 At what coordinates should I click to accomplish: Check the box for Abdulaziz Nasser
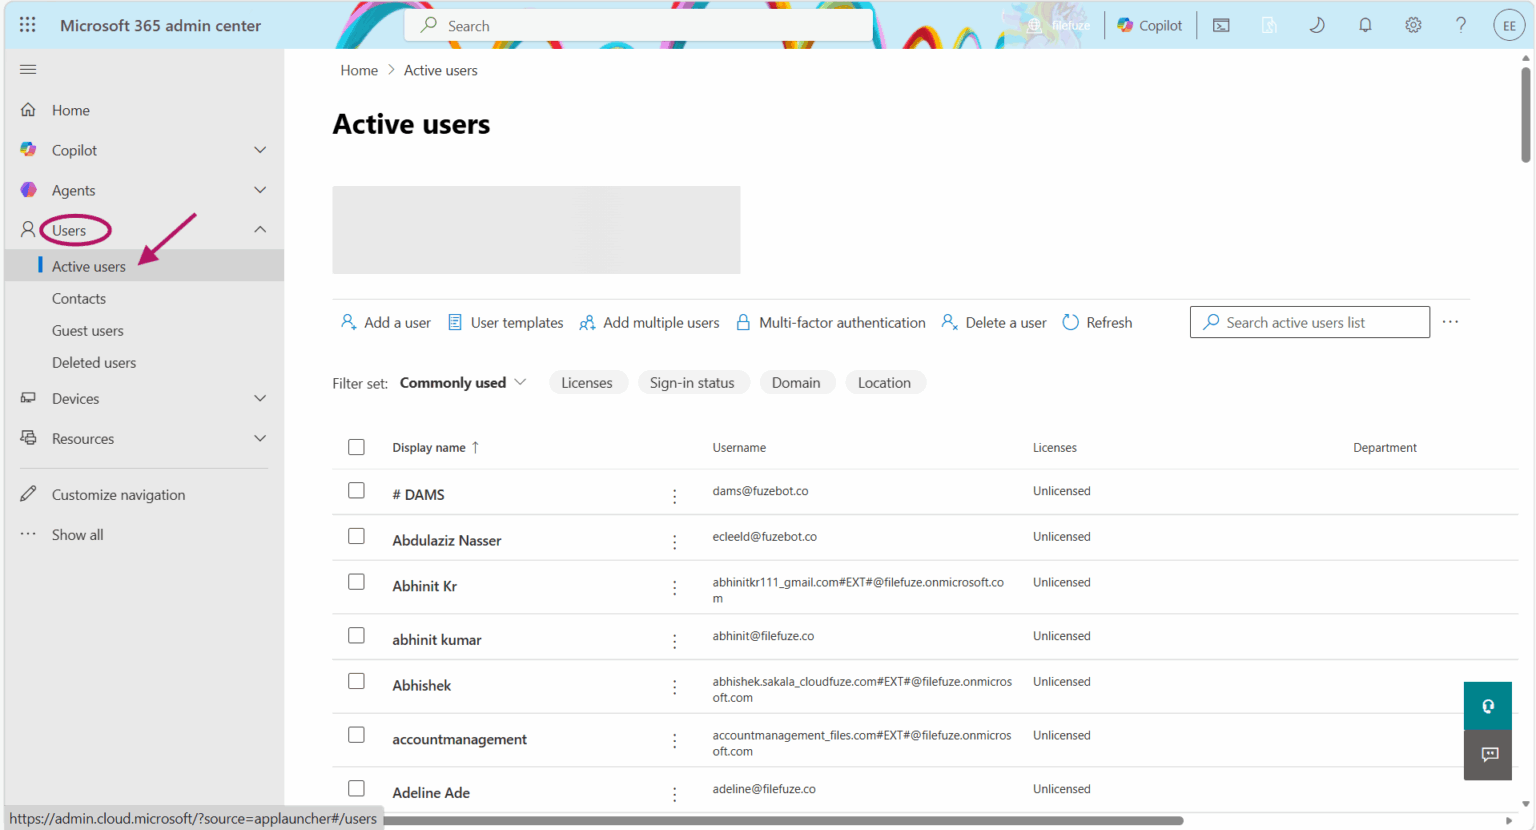356,536
